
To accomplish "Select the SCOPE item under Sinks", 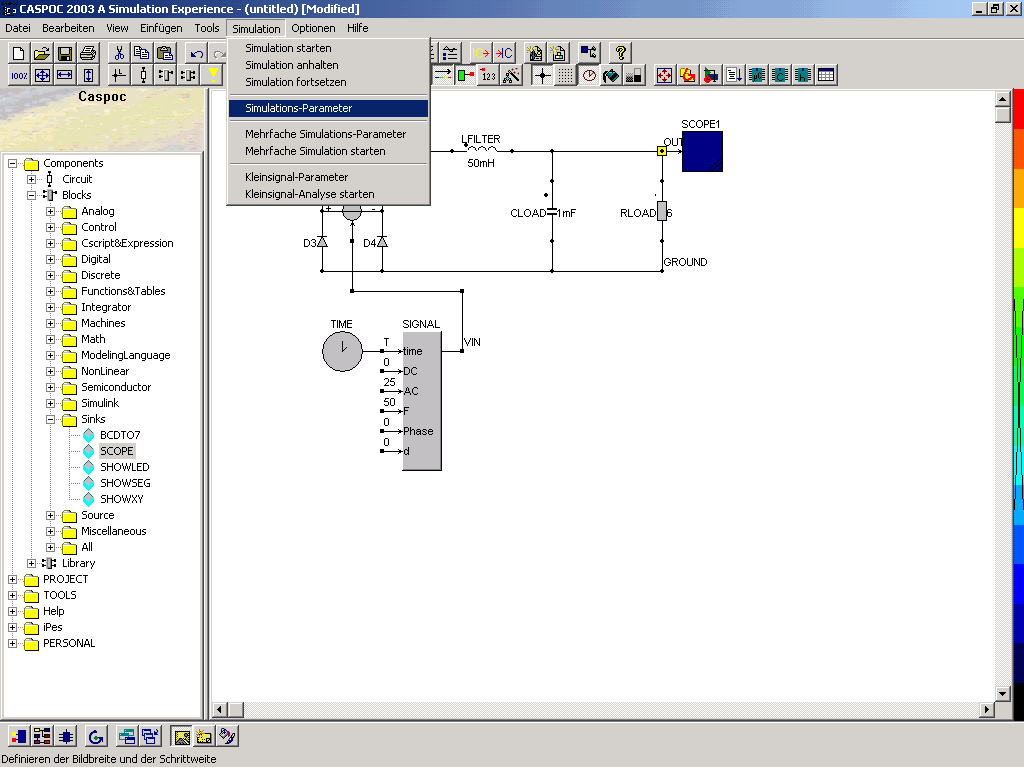I will coord(117,451).
